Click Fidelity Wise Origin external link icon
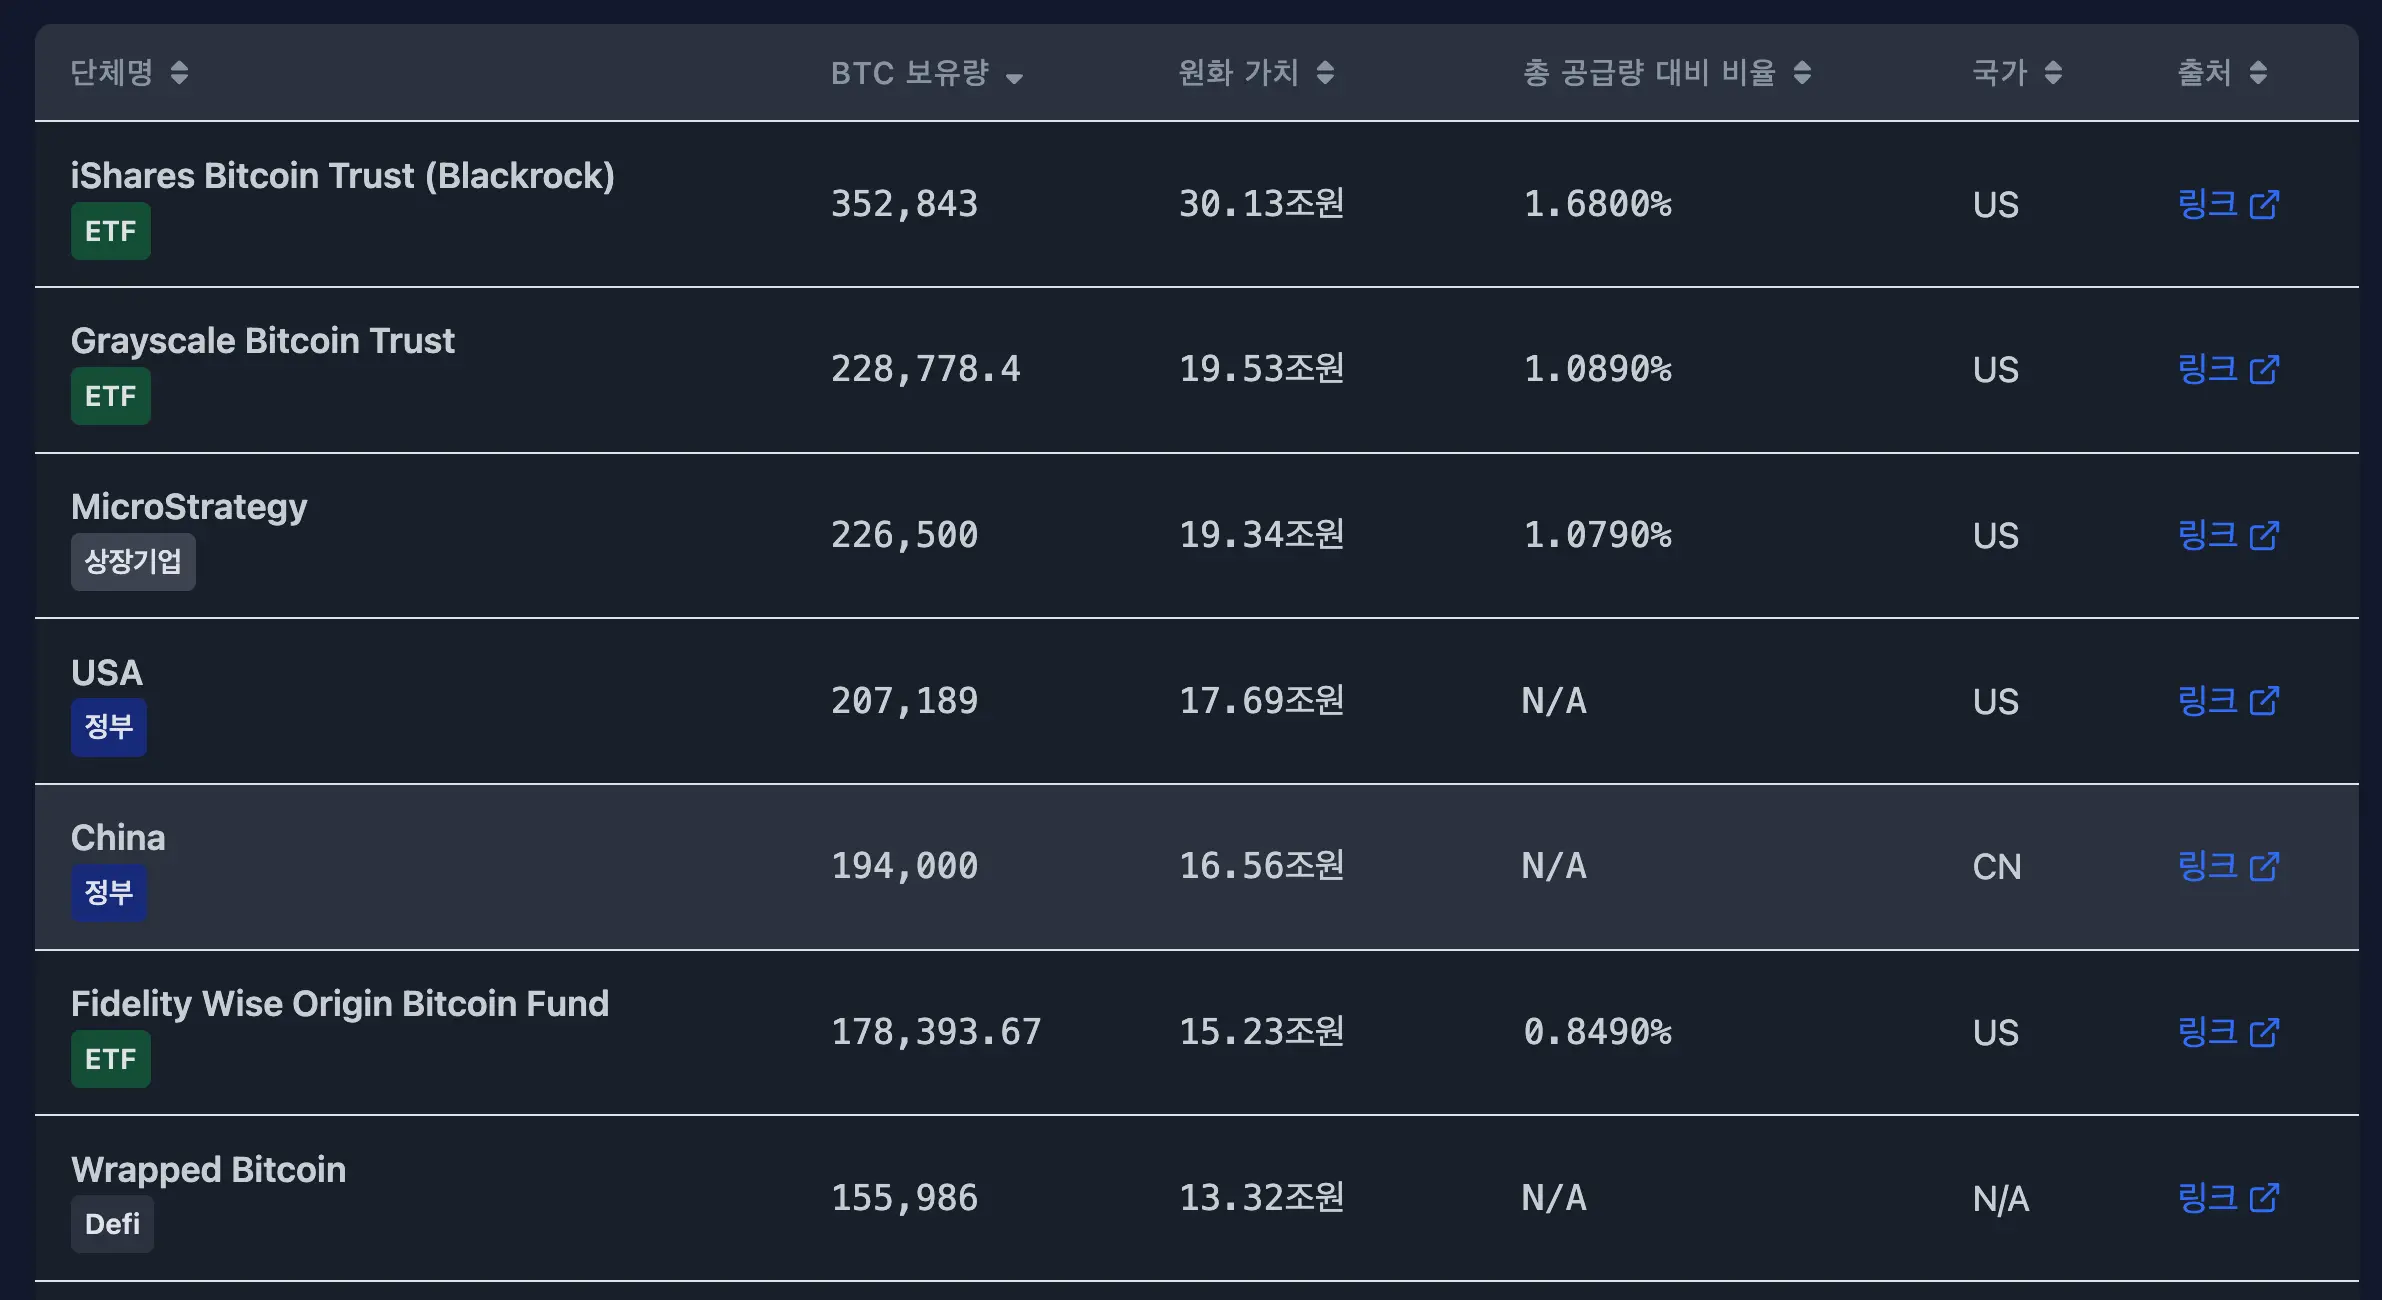2382x1300 pixels. pos(2264,1032)
